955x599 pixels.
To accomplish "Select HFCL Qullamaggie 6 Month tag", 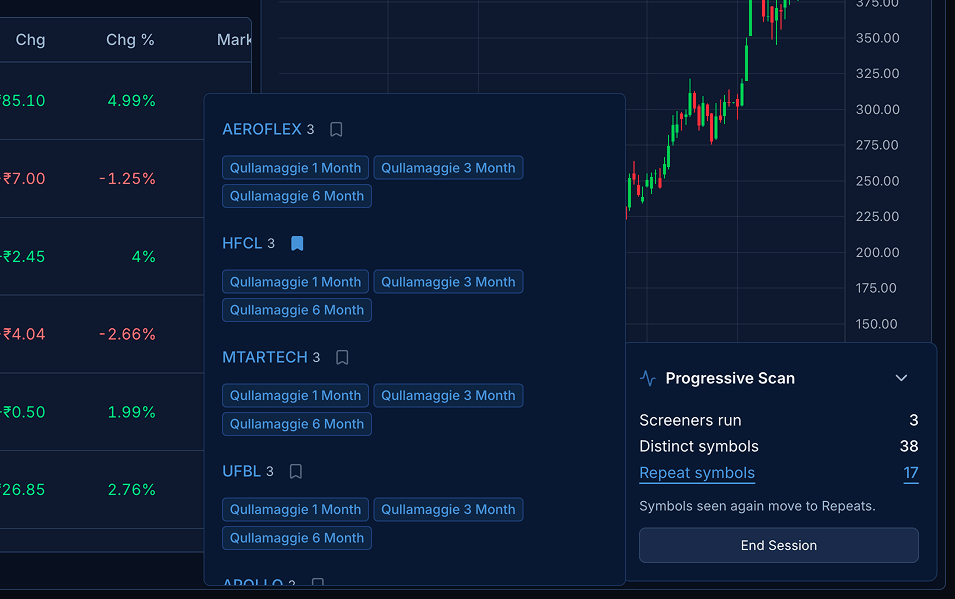I will (x=297, y=310).
